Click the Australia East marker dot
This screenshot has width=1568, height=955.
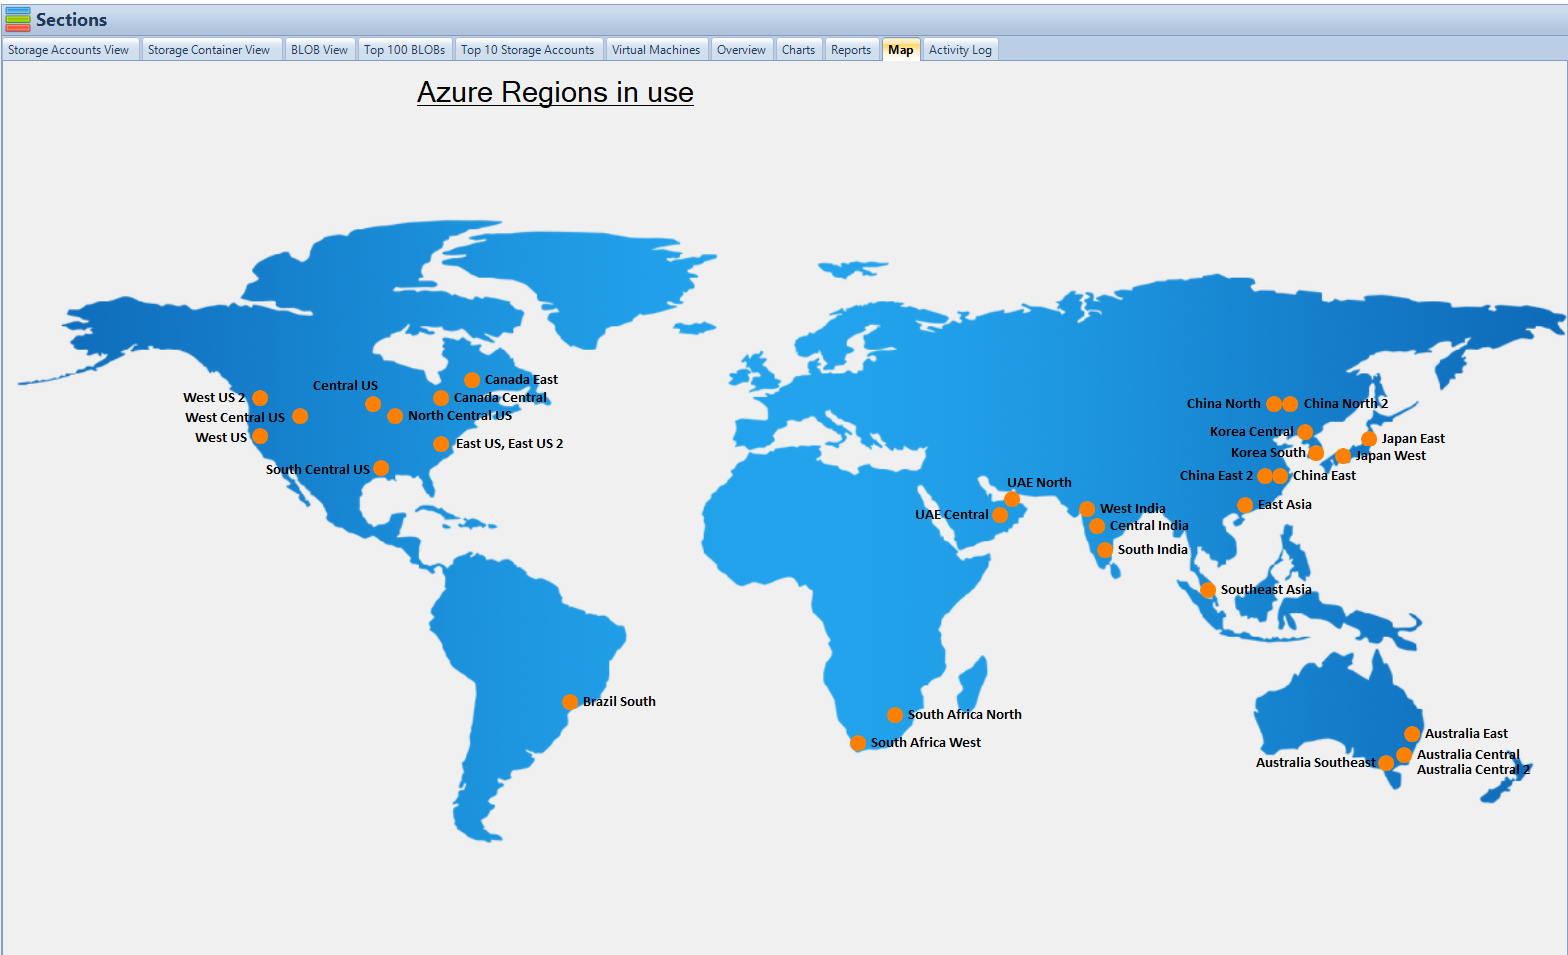point(1412,734)
